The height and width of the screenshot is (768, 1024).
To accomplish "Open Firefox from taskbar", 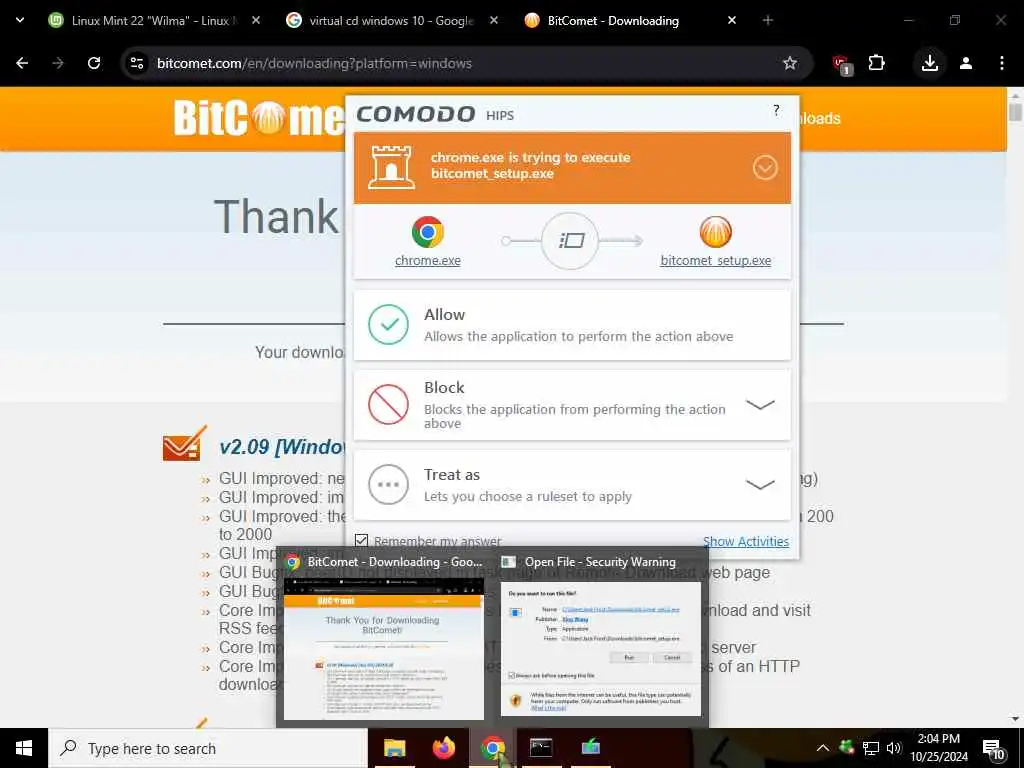I will (x=444, y=748).
